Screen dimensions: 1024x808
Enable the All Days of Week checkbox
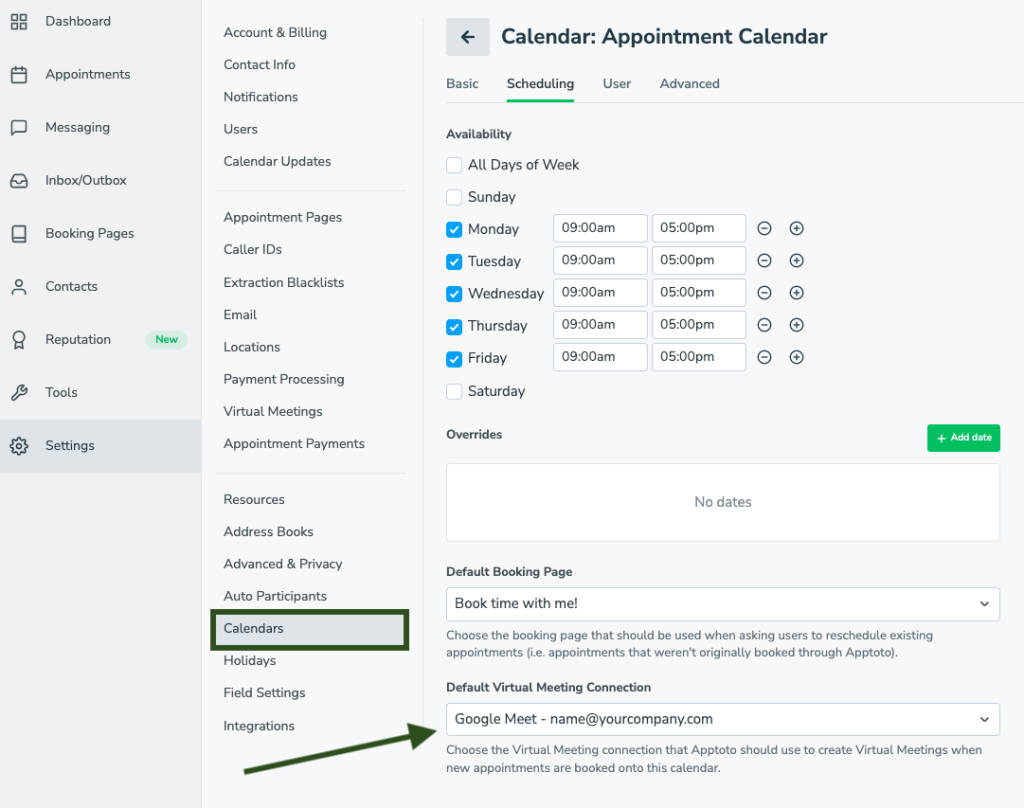(x=454, y=165)
